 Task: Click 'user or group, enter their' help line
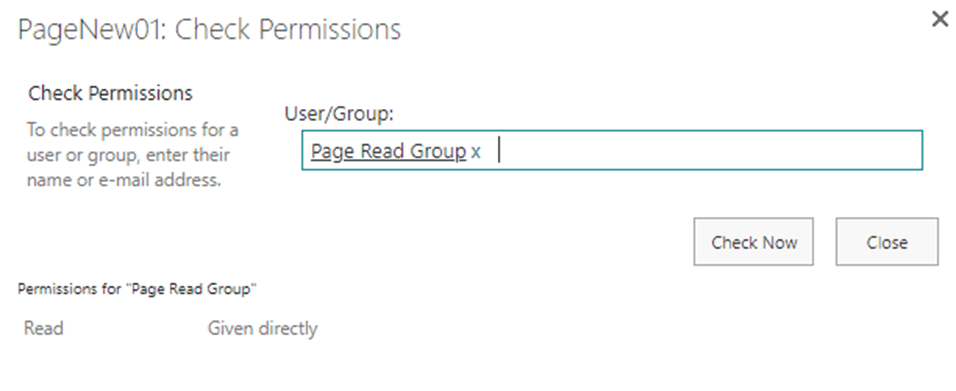point(128,155)
